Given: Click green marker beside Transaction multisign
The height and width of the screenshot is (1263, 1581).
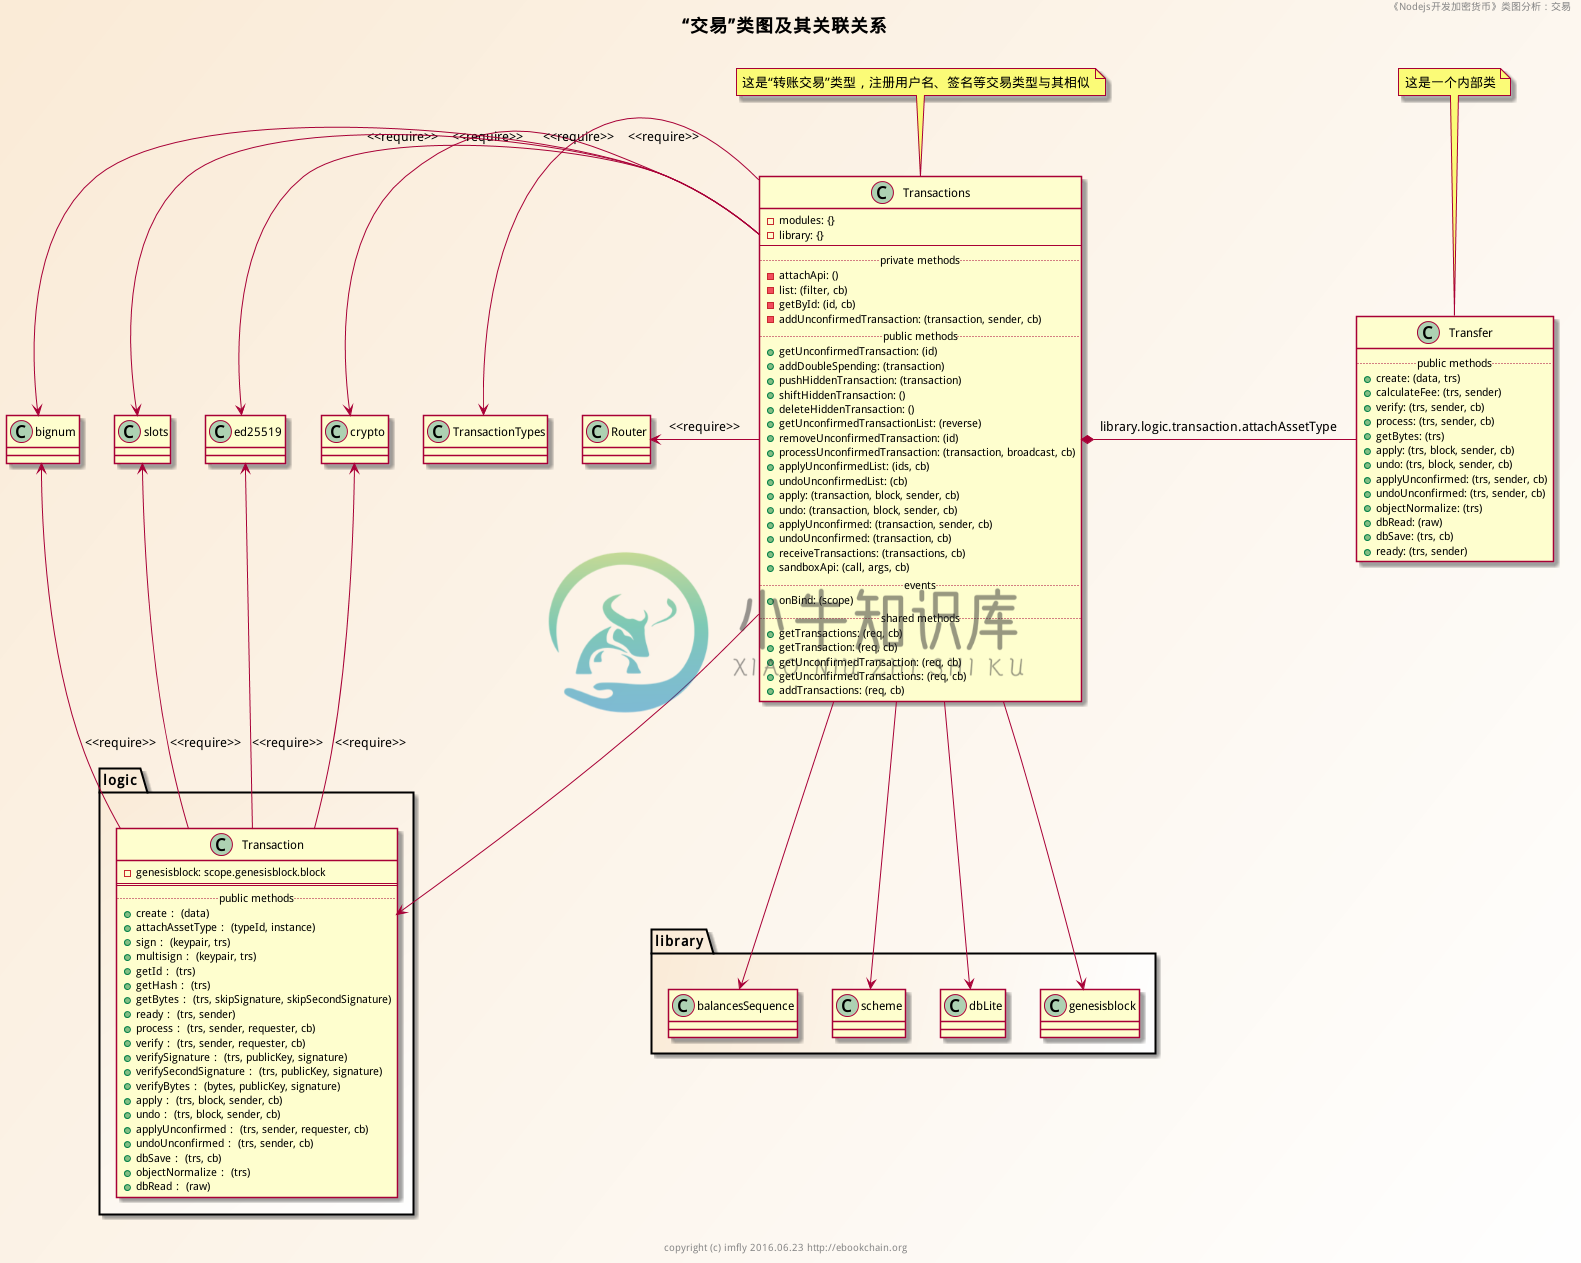Looking at the screenshot, I should point(128,957).
